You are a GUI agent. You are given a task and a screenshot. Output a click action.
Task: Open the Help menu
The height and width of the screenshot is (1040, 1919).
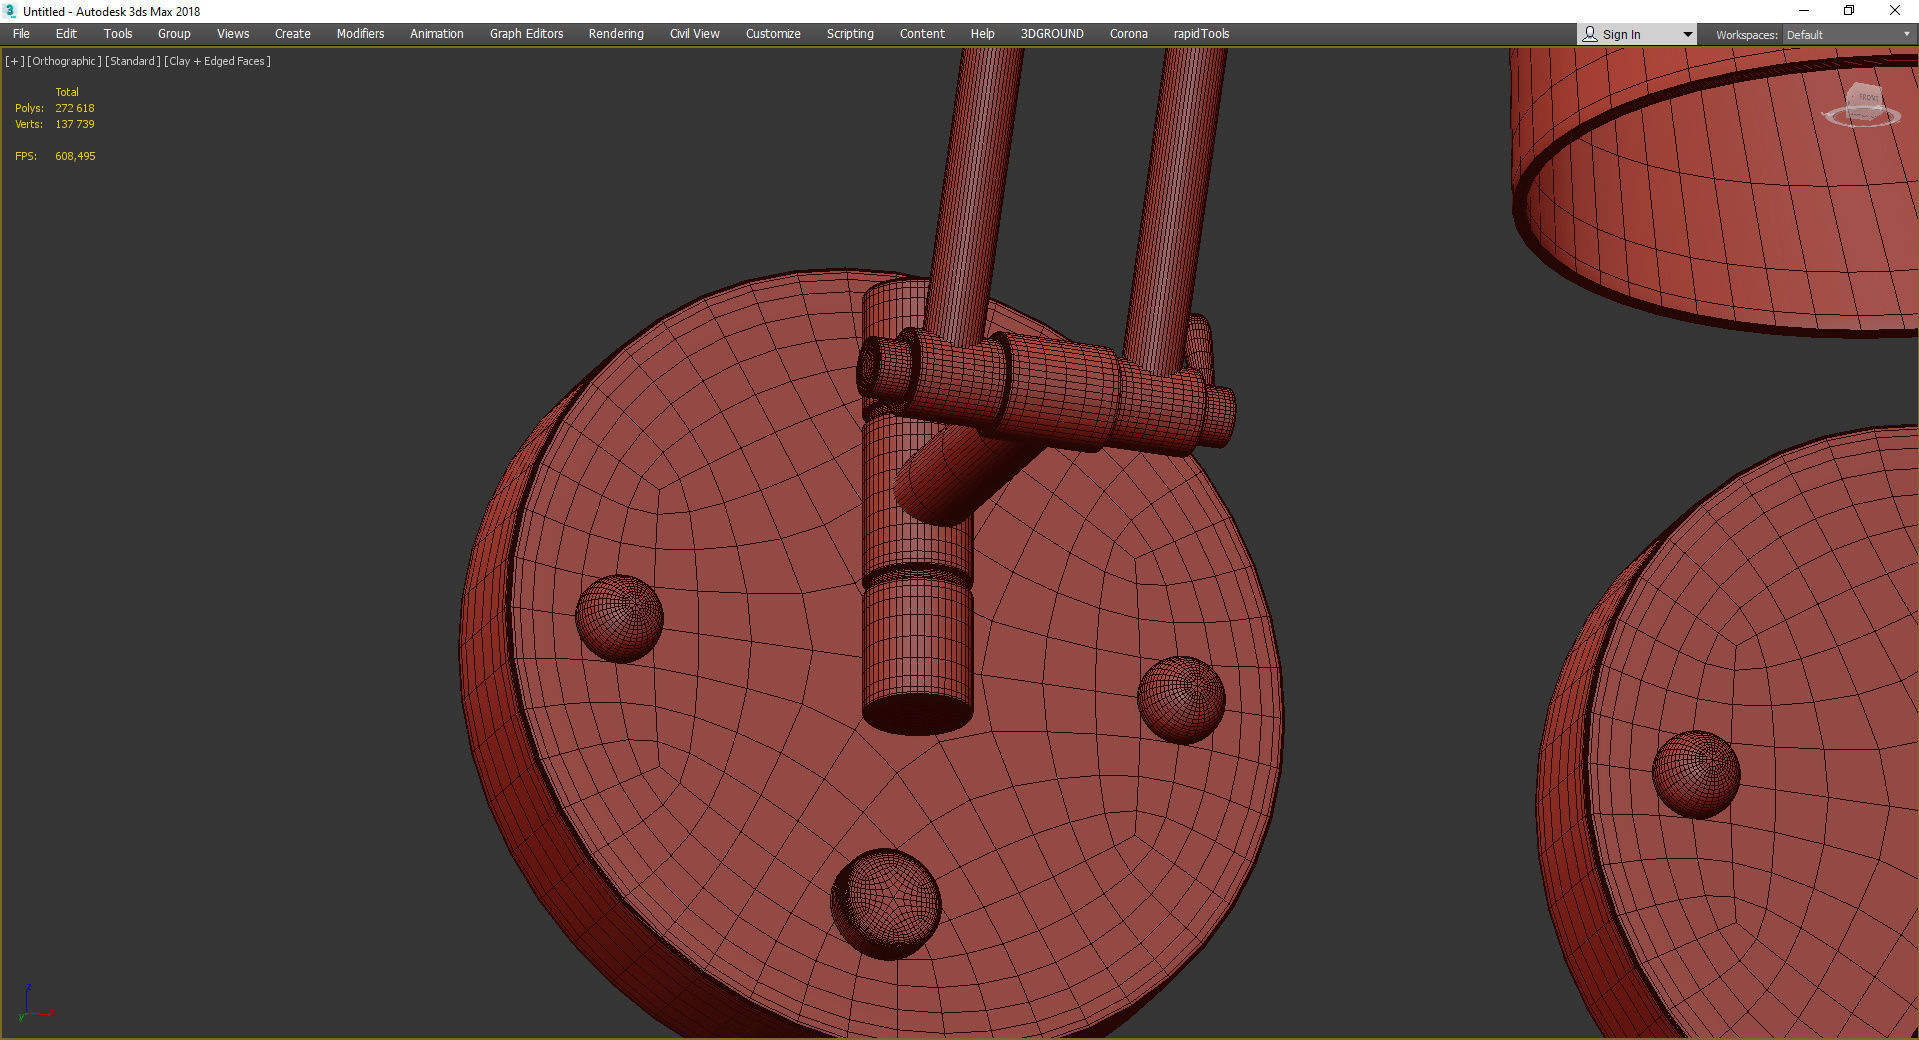pyautogui.click(x=982, y=34)
